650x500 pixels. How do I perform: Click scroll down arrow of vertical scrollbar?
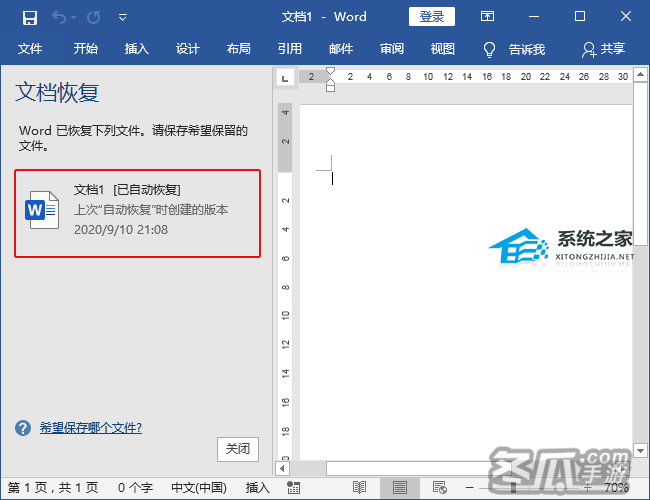pyautogui.click(x=640, y=450)
